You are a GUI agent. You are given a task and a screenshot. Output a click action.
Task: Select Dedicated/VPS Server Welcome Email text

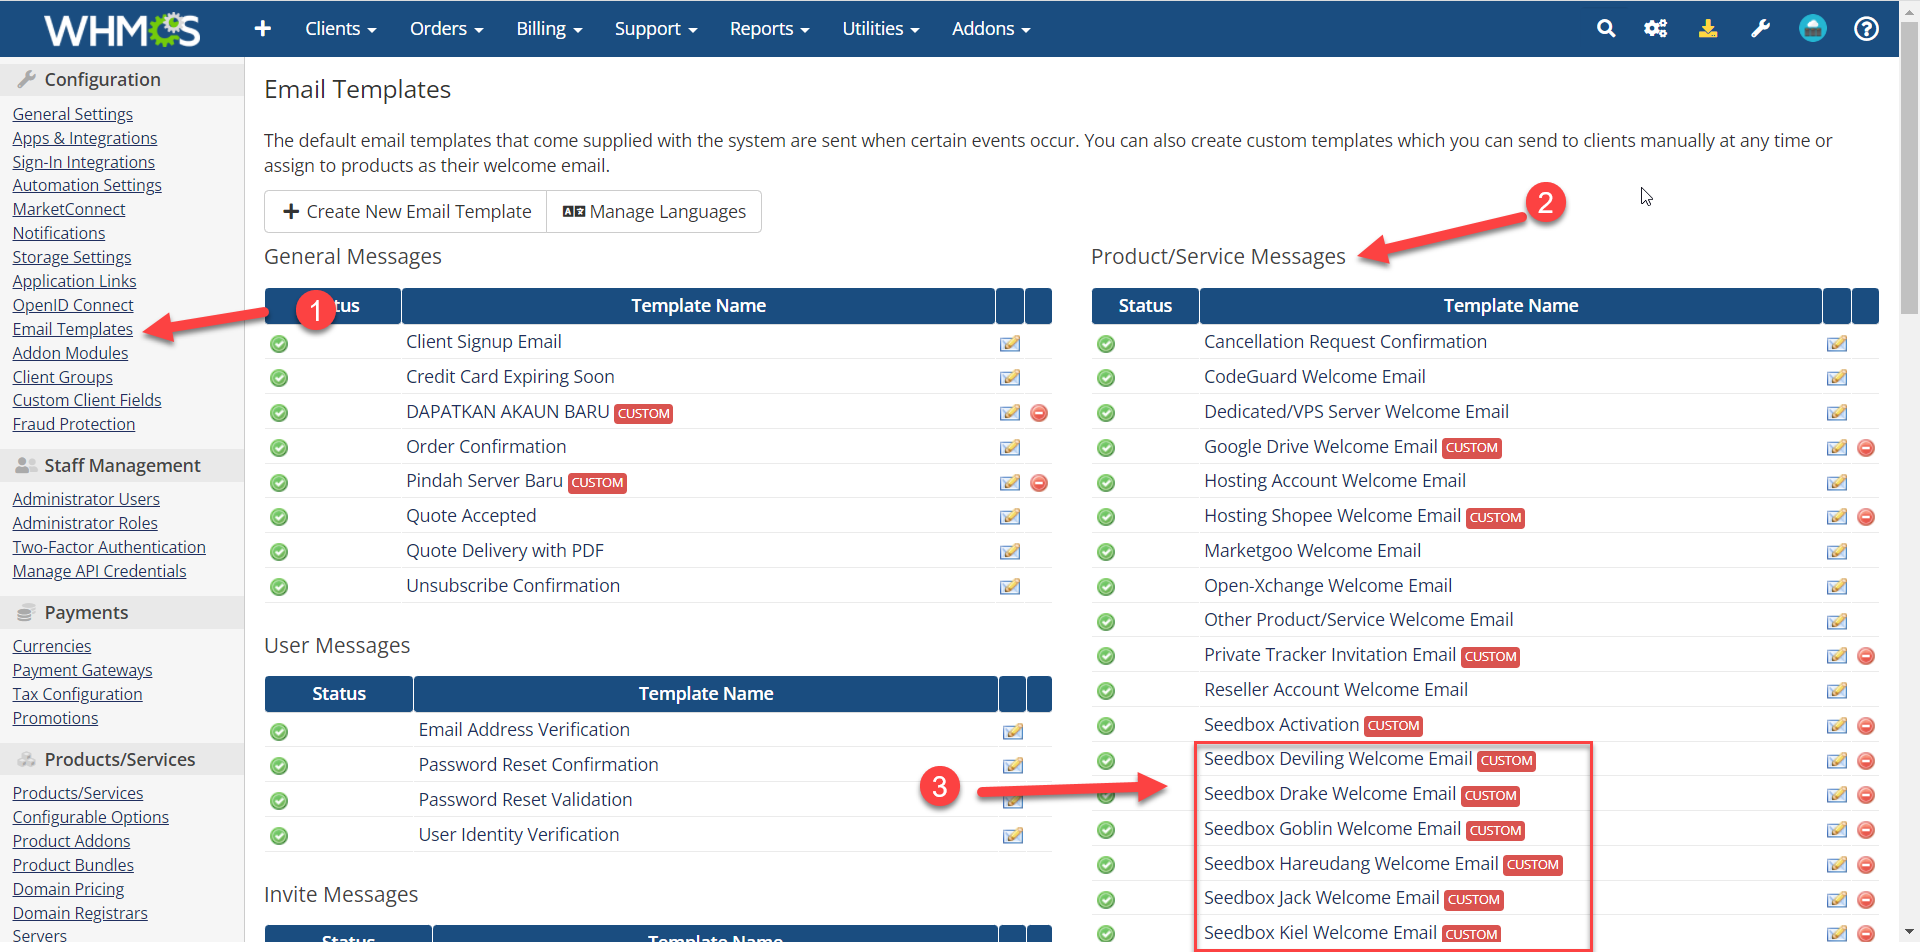click(1356, 412)
